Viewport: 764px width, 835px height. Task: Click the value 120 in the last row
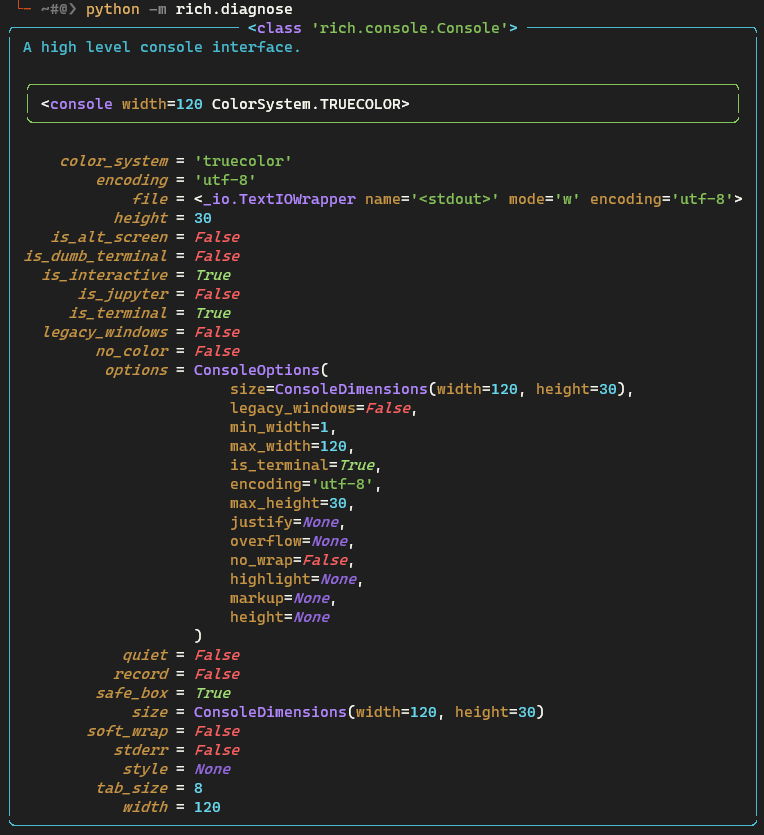pos(207,807)
